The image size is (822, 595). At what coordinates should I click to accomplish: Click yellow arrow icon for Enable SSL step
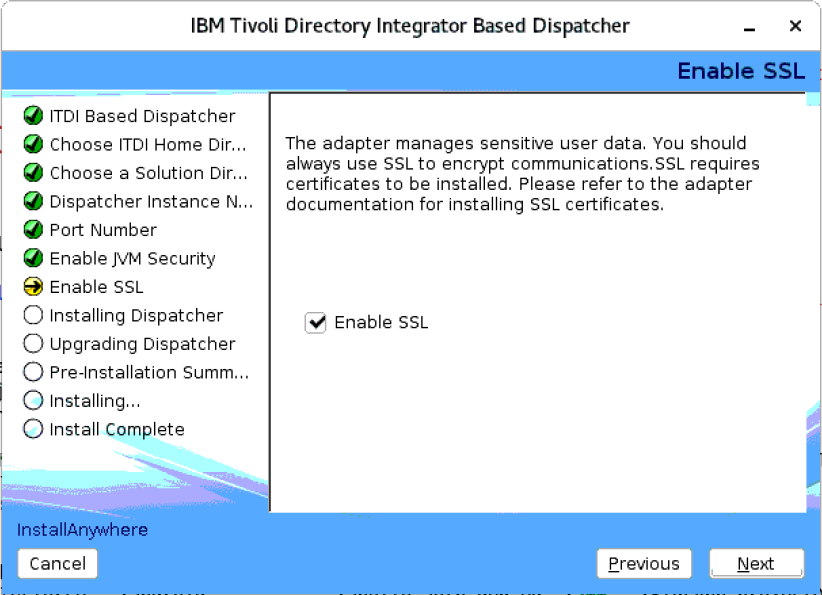(x=33, y=287)
